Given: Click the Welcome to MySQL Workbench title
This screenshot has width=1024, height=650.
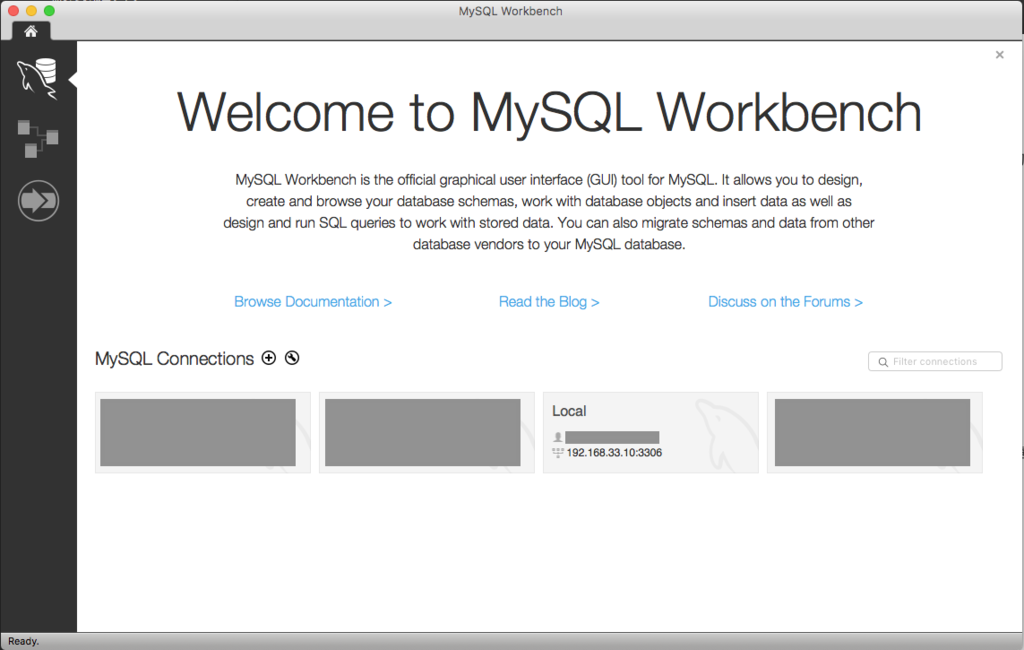Looking at the screenshot, I should (x=549, y=113).
